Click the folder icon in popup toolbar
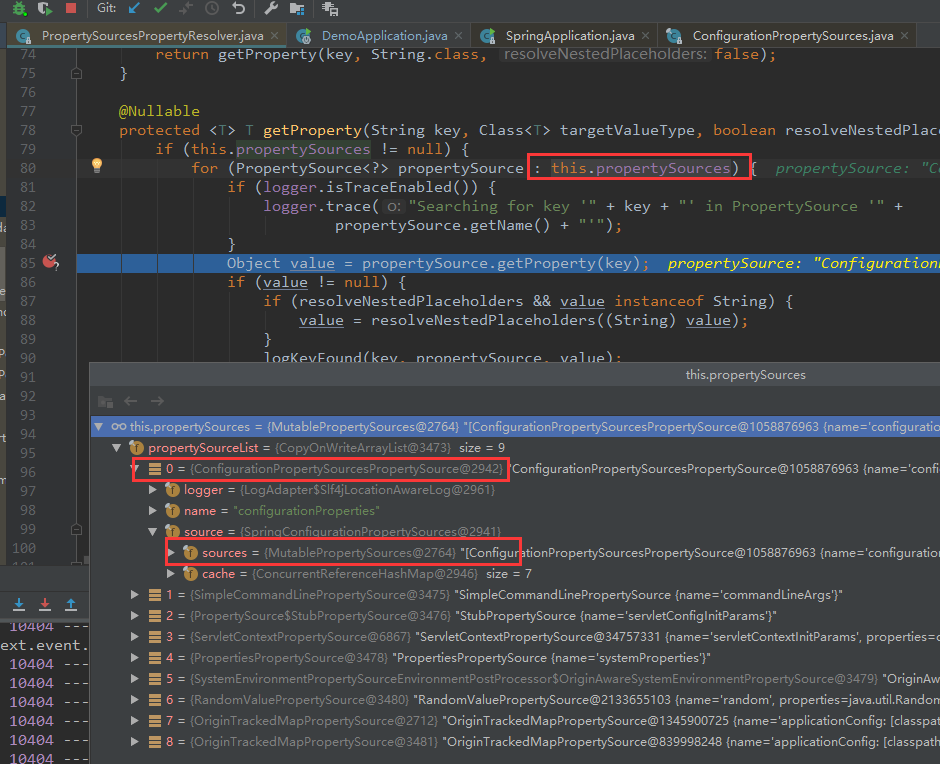The image size is (940, 764). pos(106,401)
